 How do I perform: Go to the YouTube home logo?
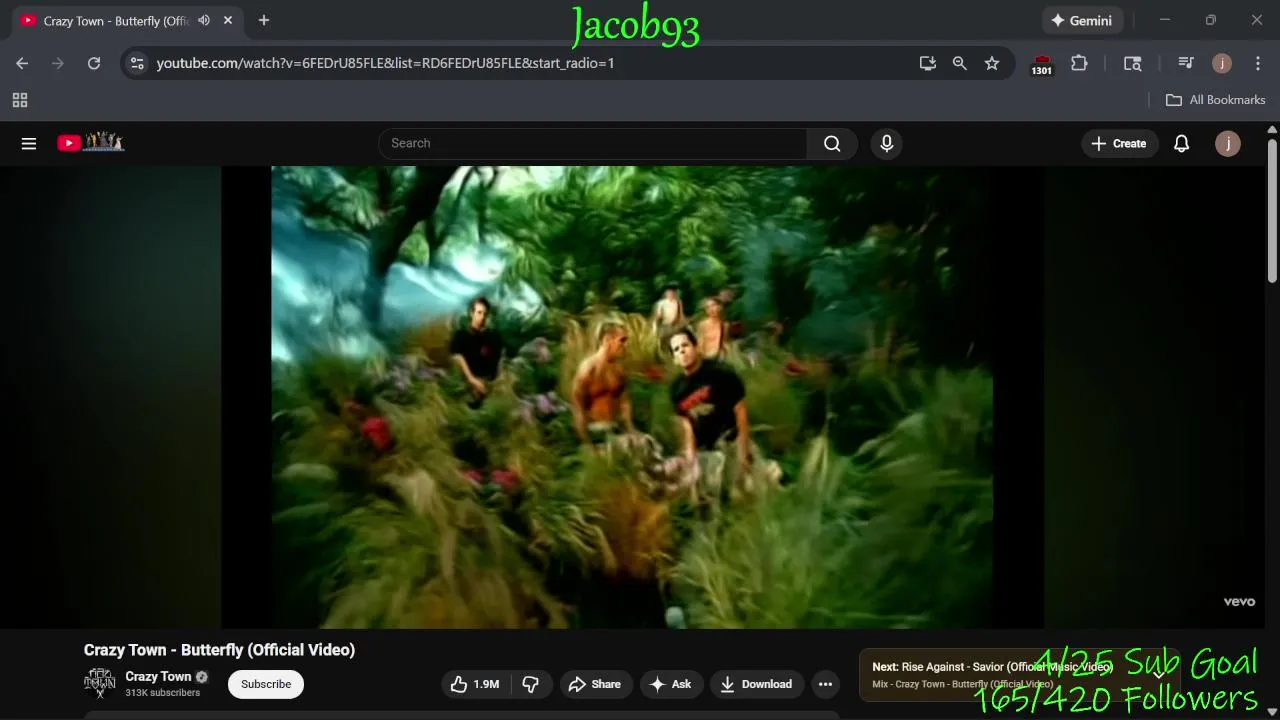[90, 143]
